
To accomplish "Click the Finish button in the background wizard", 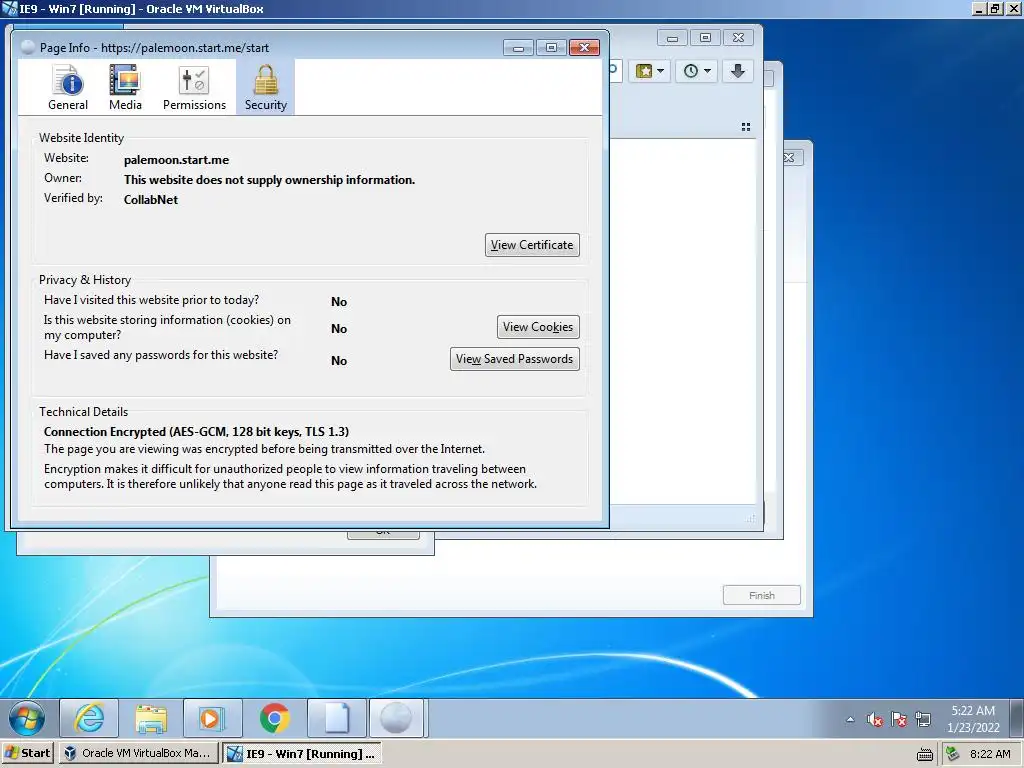I will click(x=761, y=595).
